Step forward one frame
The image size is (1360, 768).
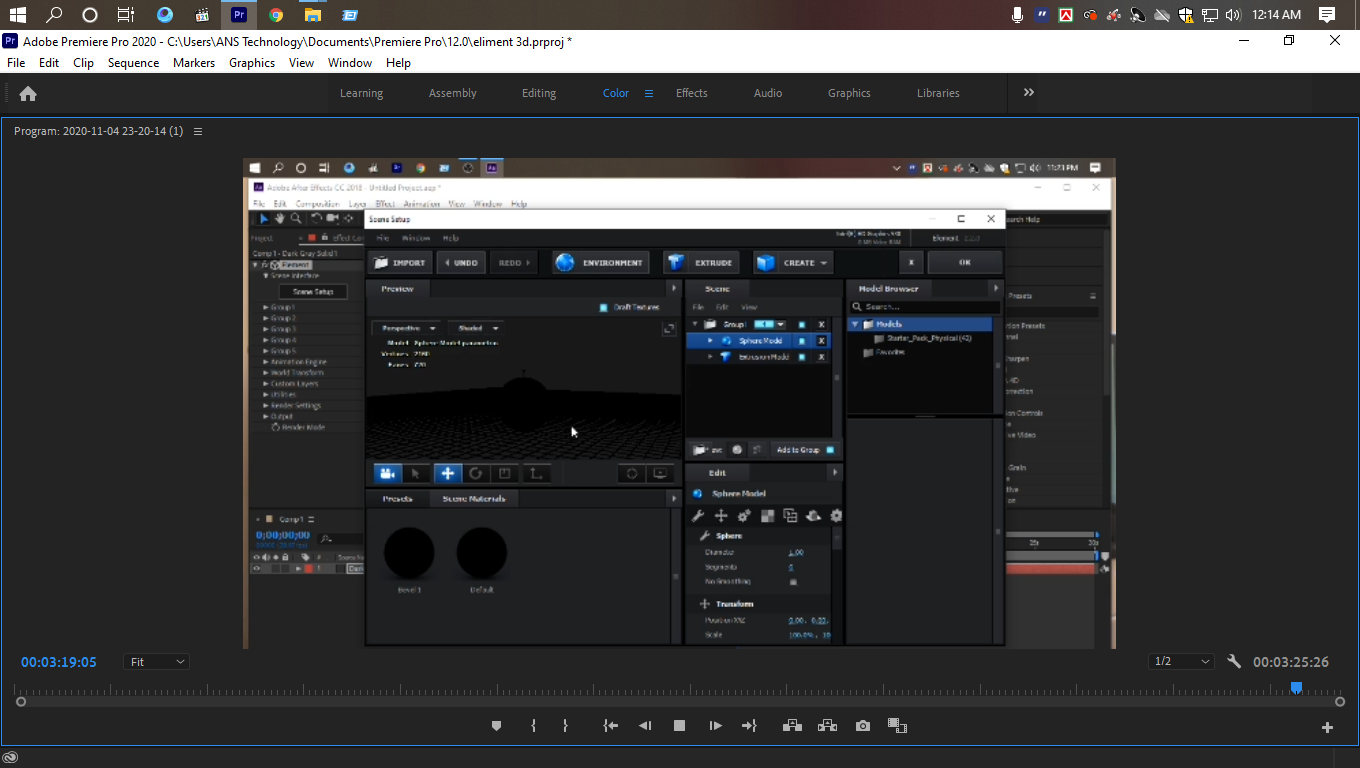tap(715, 726)
